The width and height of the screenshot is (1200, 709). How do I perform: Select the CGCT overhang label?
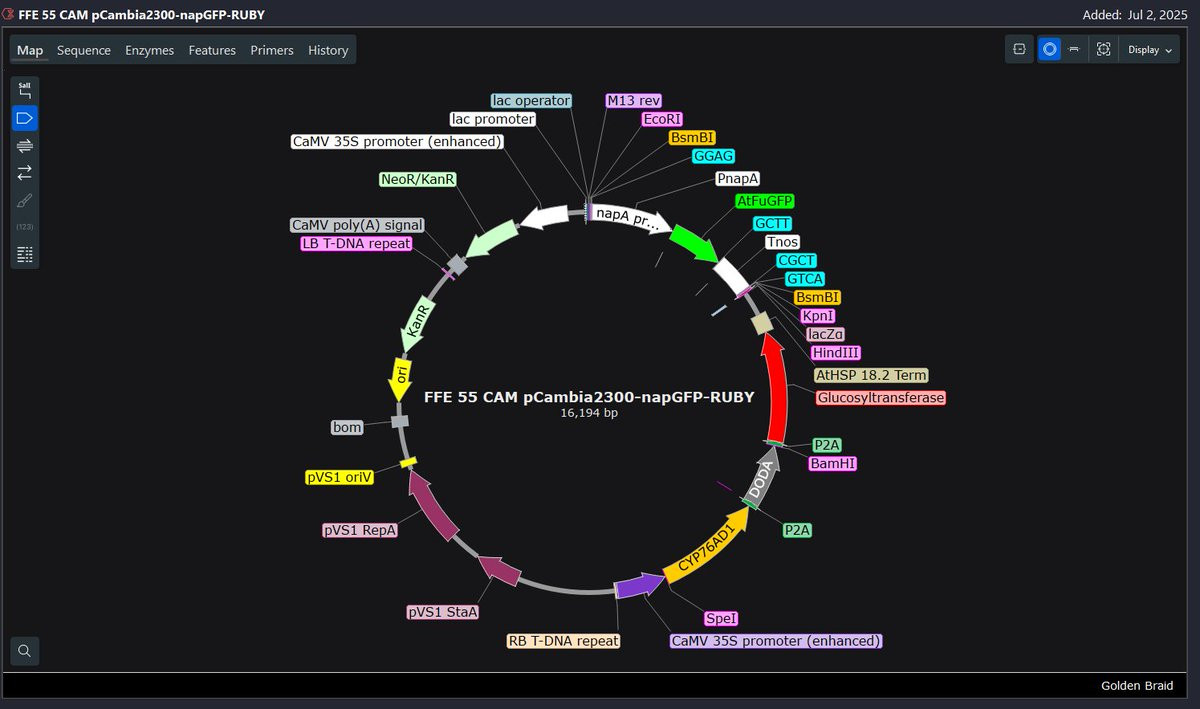coord(797,260)
